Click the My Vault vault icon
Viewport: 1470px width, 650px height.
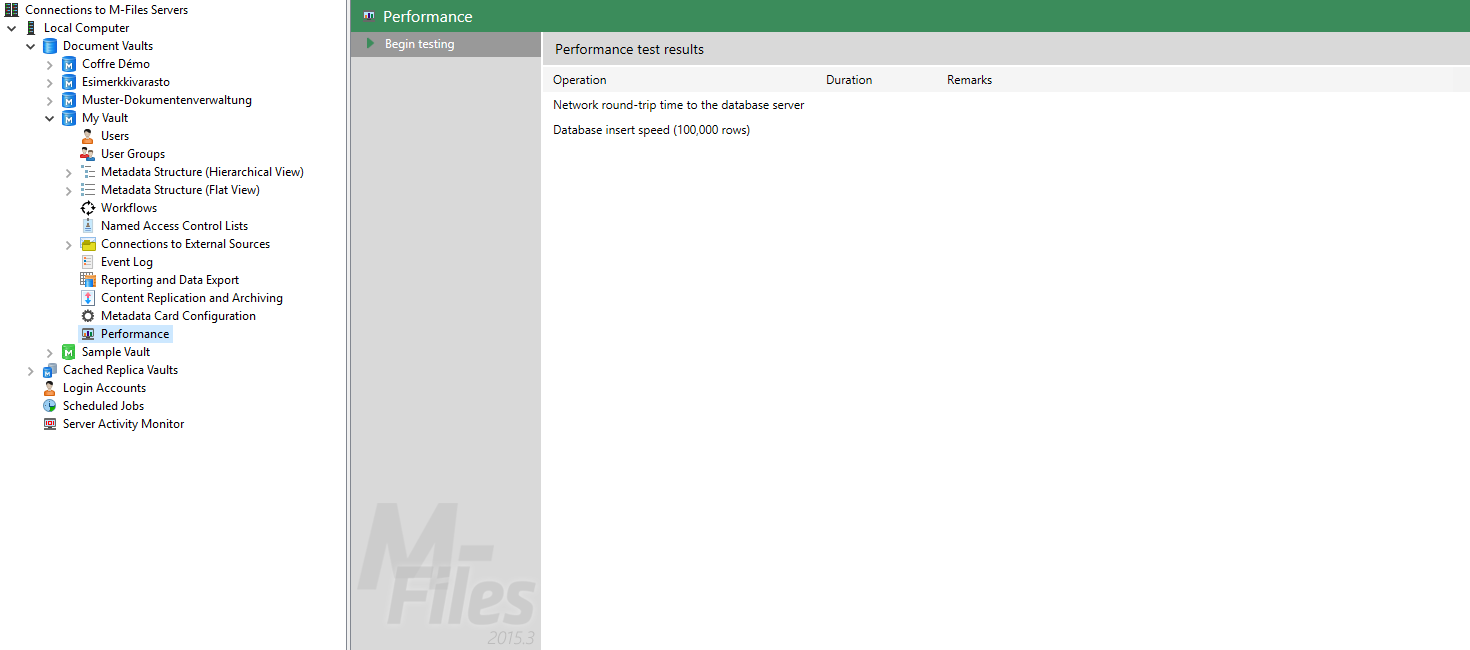69,118
